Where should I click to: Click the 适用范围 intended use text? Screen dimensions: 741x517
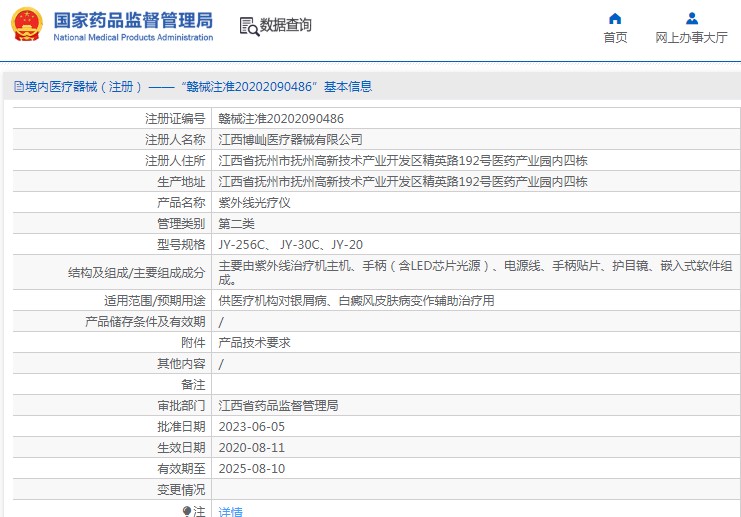click(x=356, y=301)
